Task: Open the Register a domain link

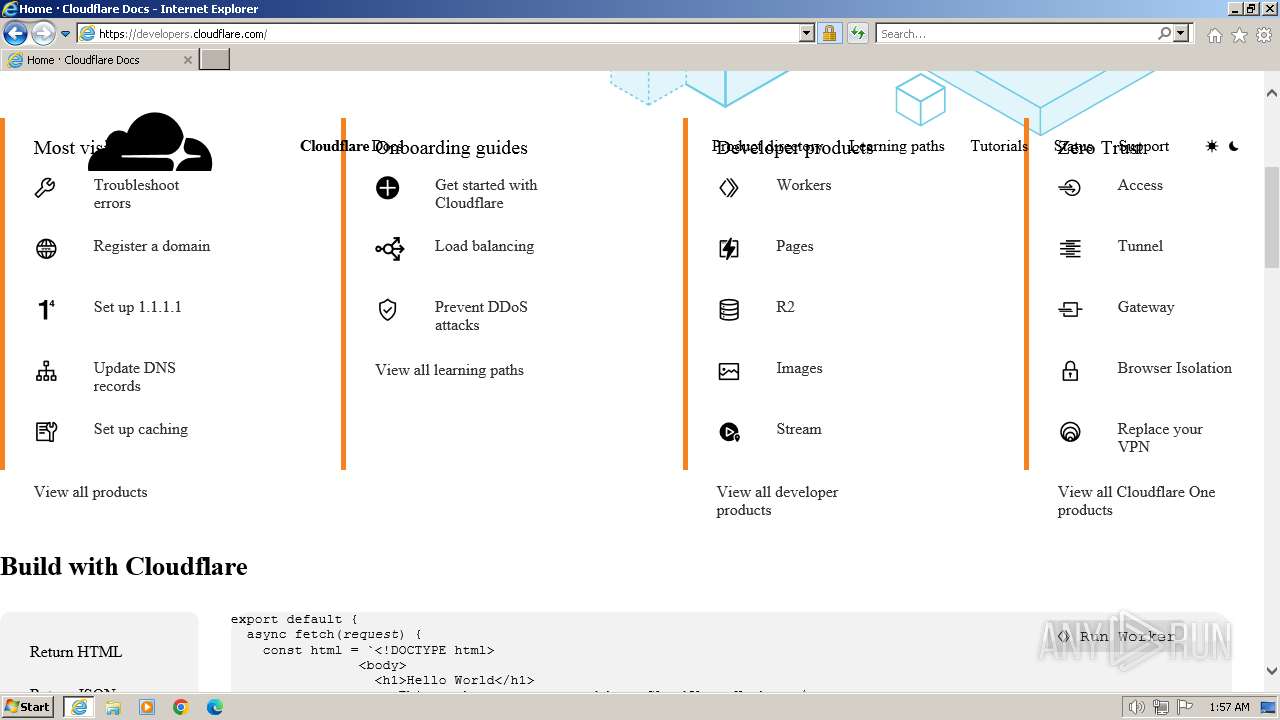Action: pos(152,246)
